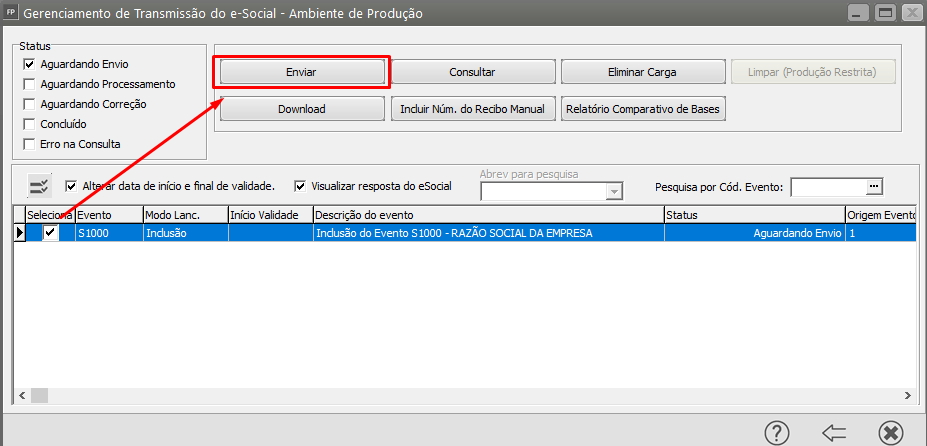
Task: Click the ellipsis button beside event code search
Action: [874, 186]
